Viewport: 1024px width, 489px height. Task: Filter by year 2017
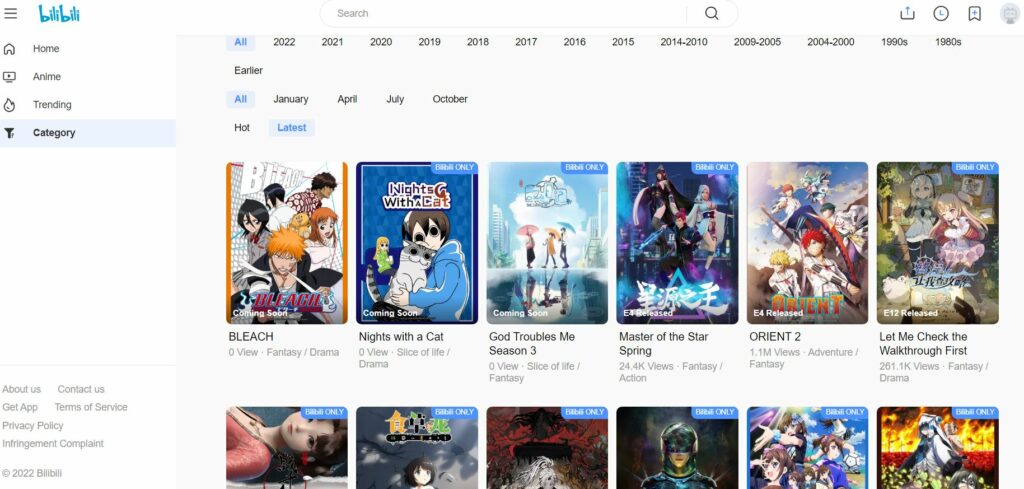pyautogui.click(x=526, y=42)
